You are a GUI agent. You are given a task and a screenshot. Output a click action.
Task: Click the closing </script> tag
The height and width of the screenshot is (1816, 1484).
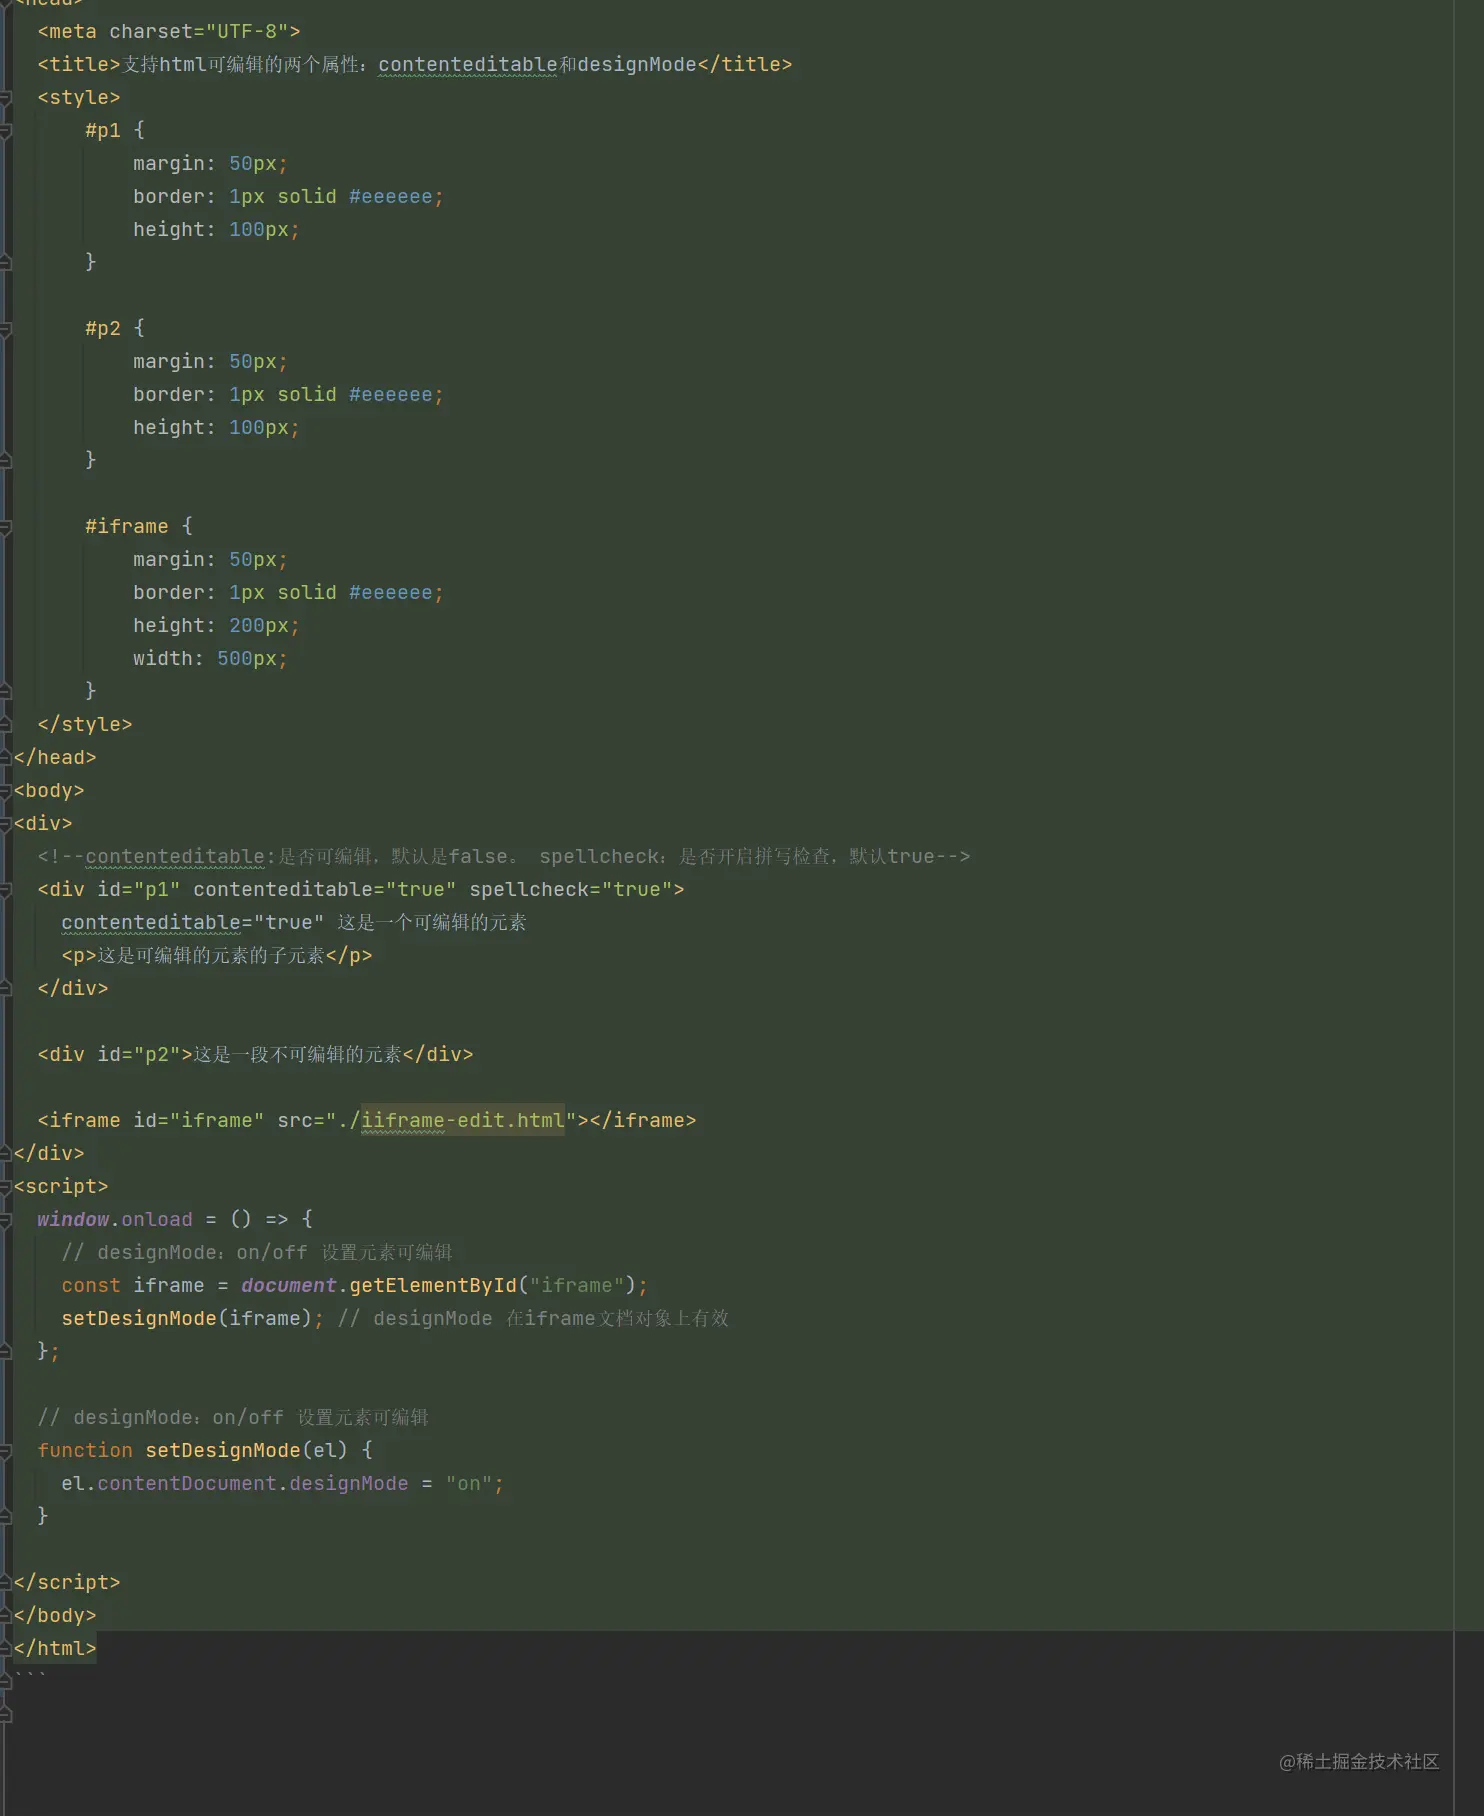click(x=67, y=1582)
